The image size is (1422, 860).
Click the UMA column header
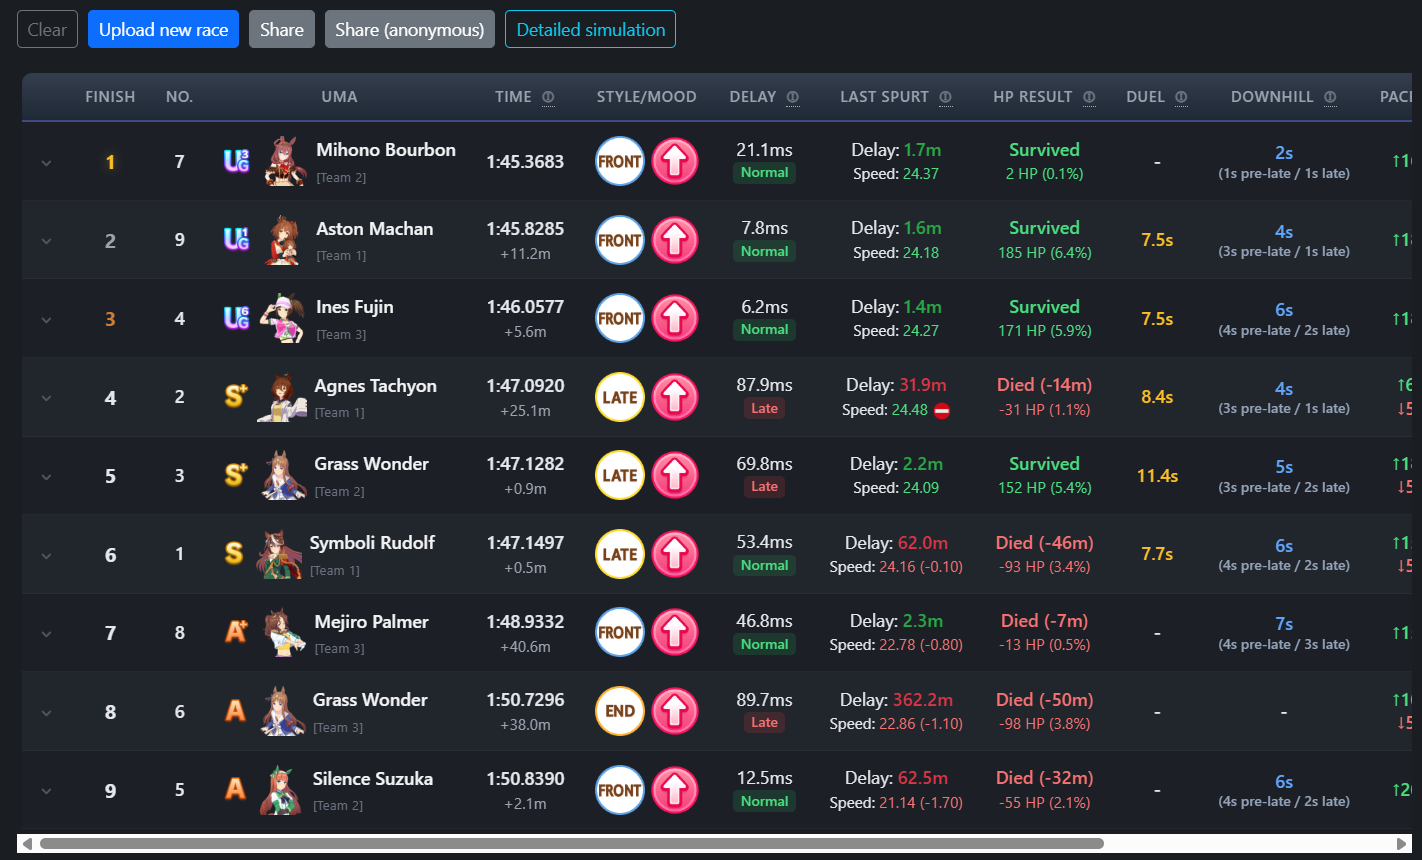pyautogui.click(x=339, y=97)
